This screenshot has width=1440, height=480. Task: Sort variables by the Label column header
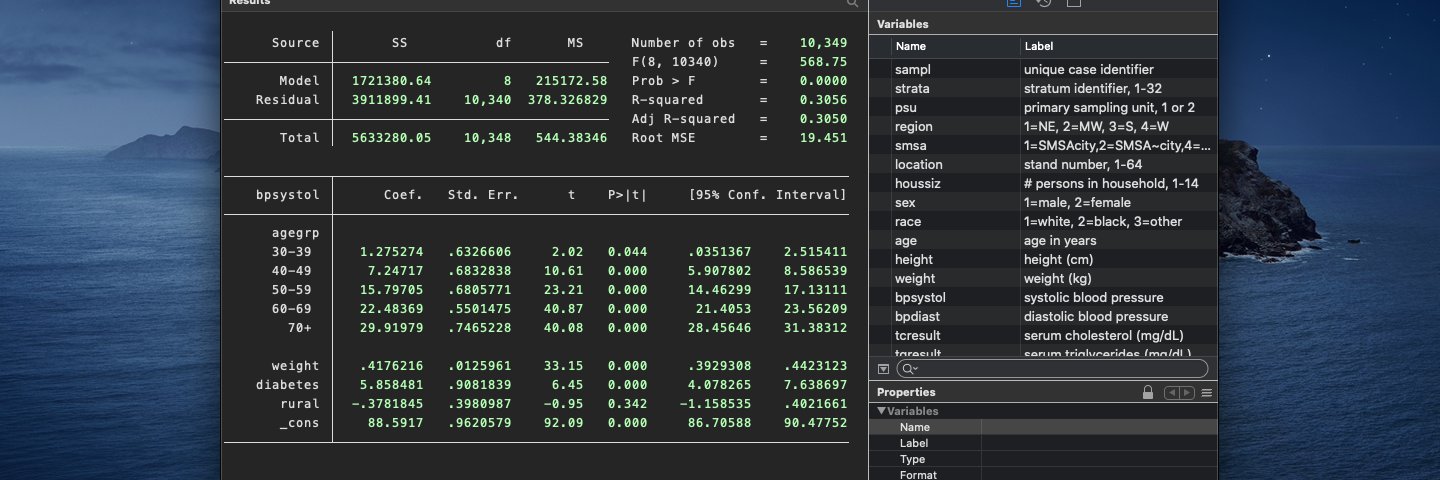click(1118, 46)
